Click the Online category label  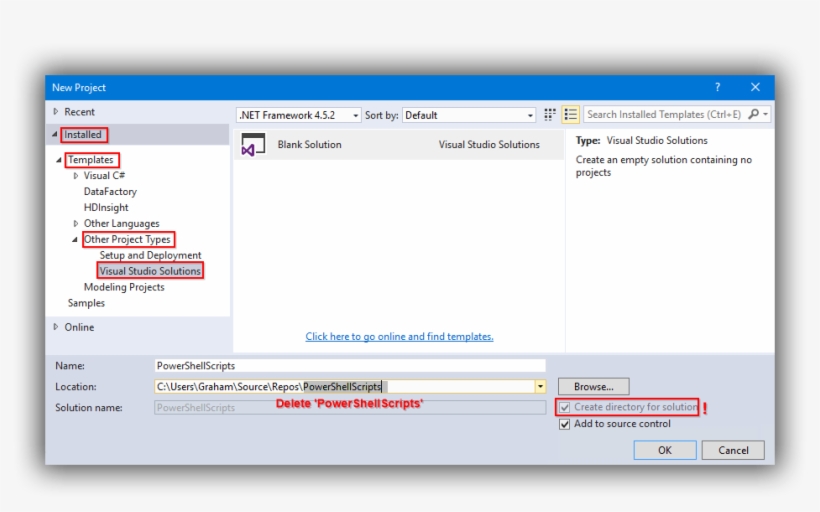pos(79,327)
